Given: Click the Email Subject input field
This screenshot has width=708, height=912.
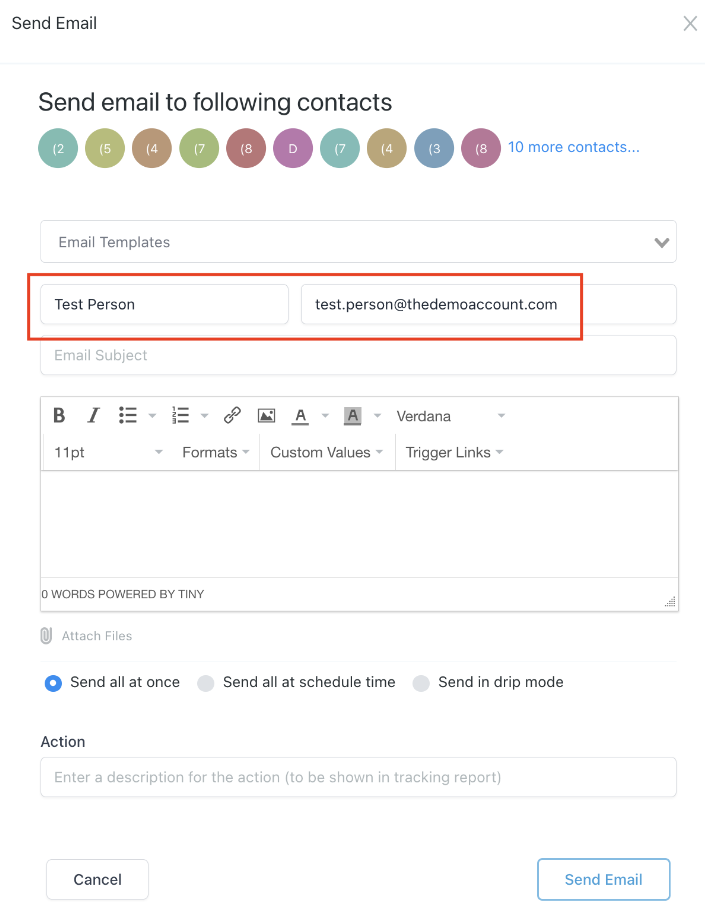Looking at the screenshot, I should (x=358, y=355).
